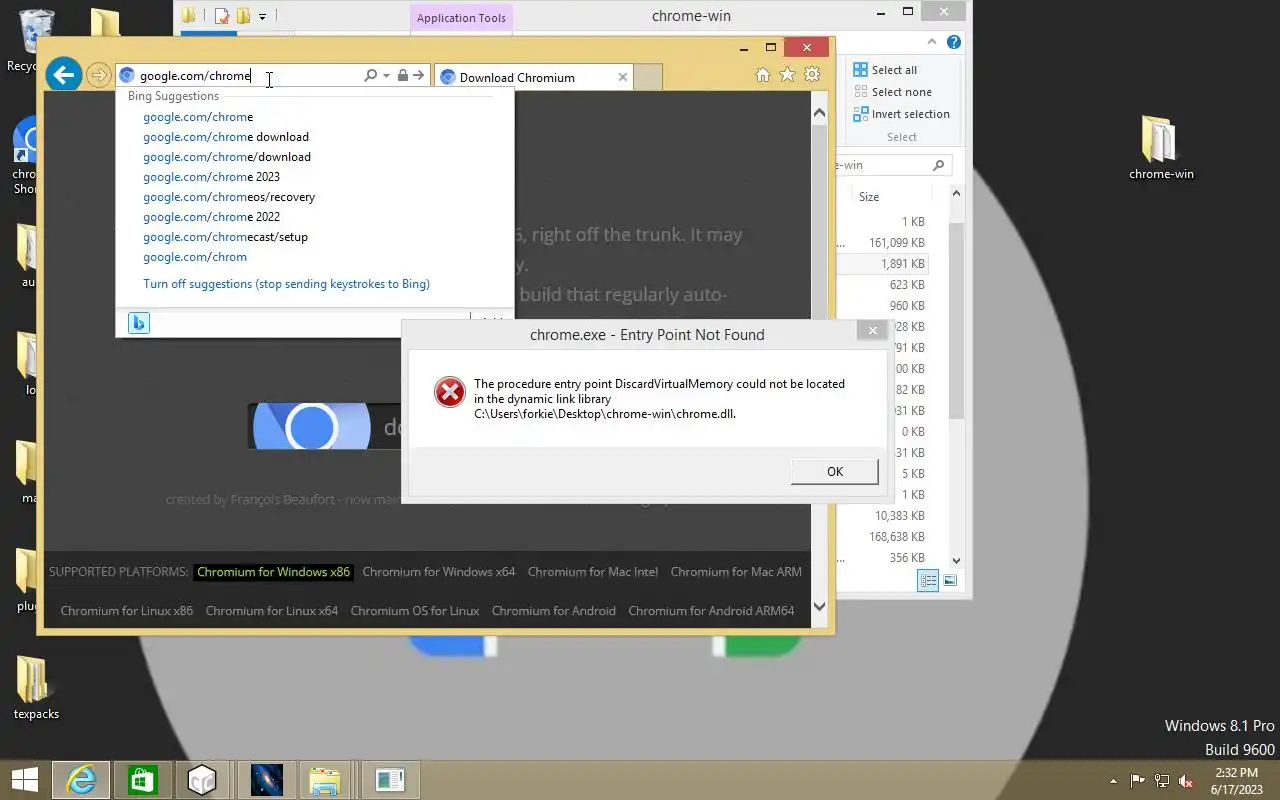Image resolution: width=1280 pixels, height=800 pixels.
Task: Select the file row sized 168,638 KB
Action: 881,537
